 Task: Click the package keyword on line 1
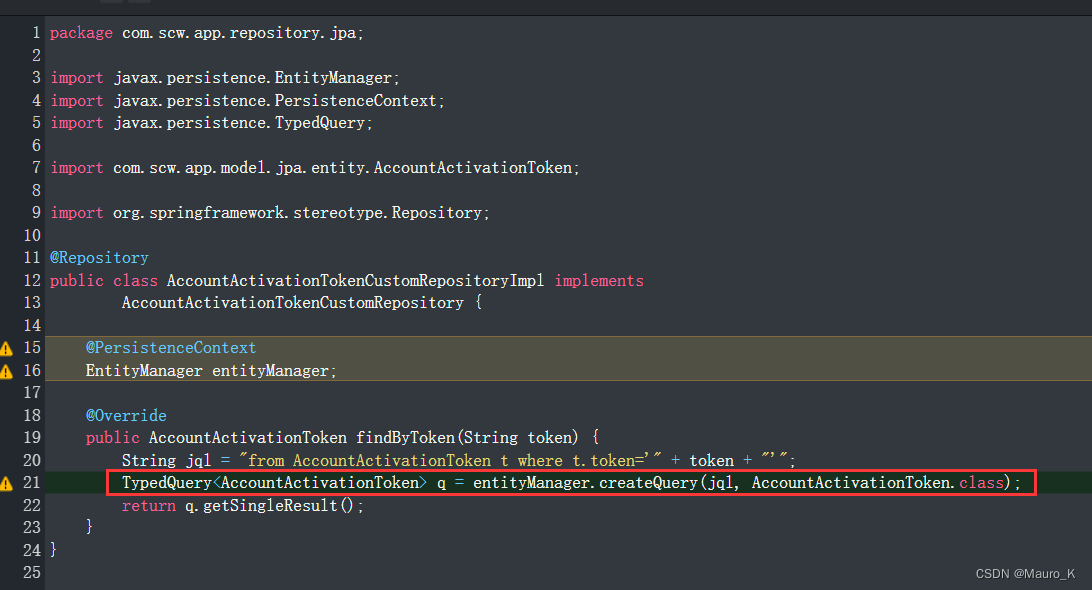point(80,32)
